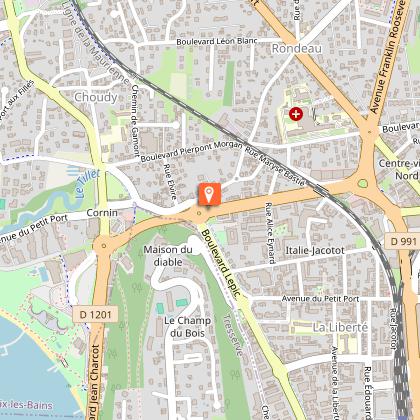Viewport: 420px width, 420px height.
Task: Click the green roundabout near Centre-ville Nord
Action: [x=363, y=184]
